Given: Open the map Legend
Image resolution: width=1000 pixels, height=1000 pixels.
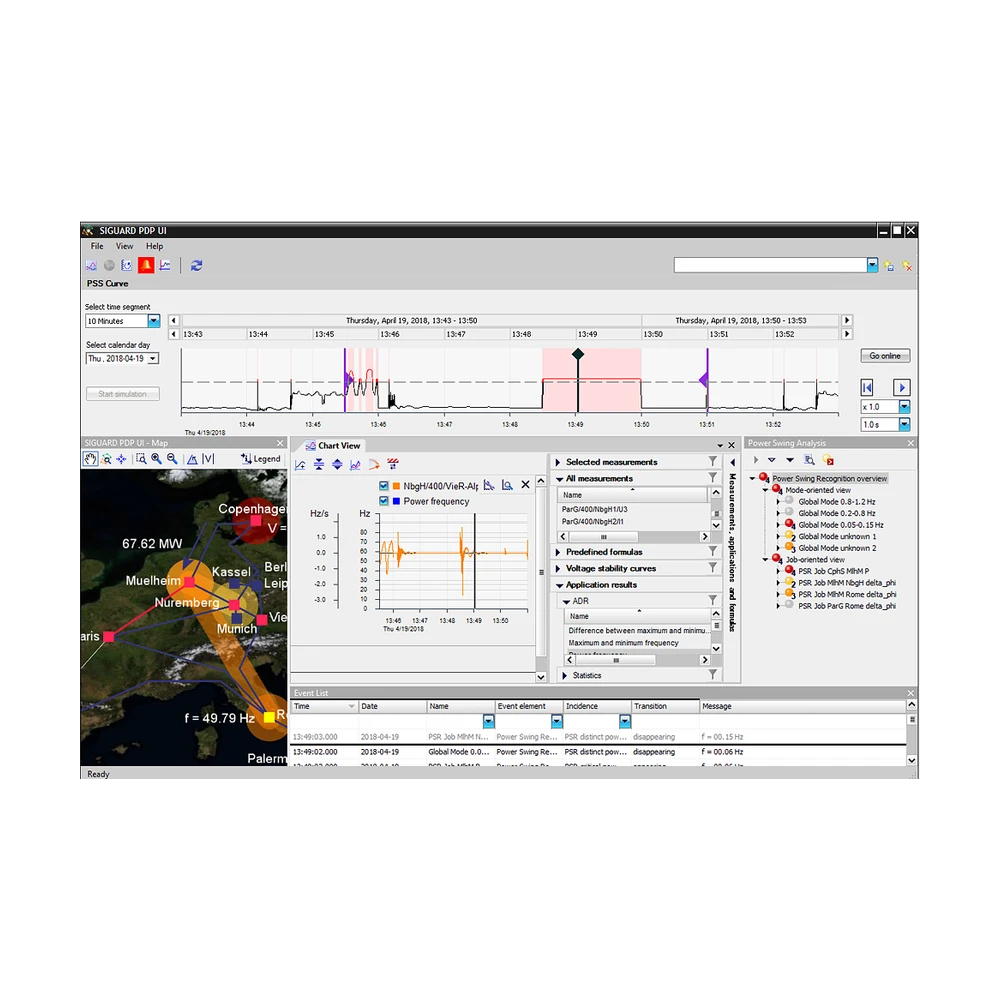Looking at the screenshot, I should point(261,459).
